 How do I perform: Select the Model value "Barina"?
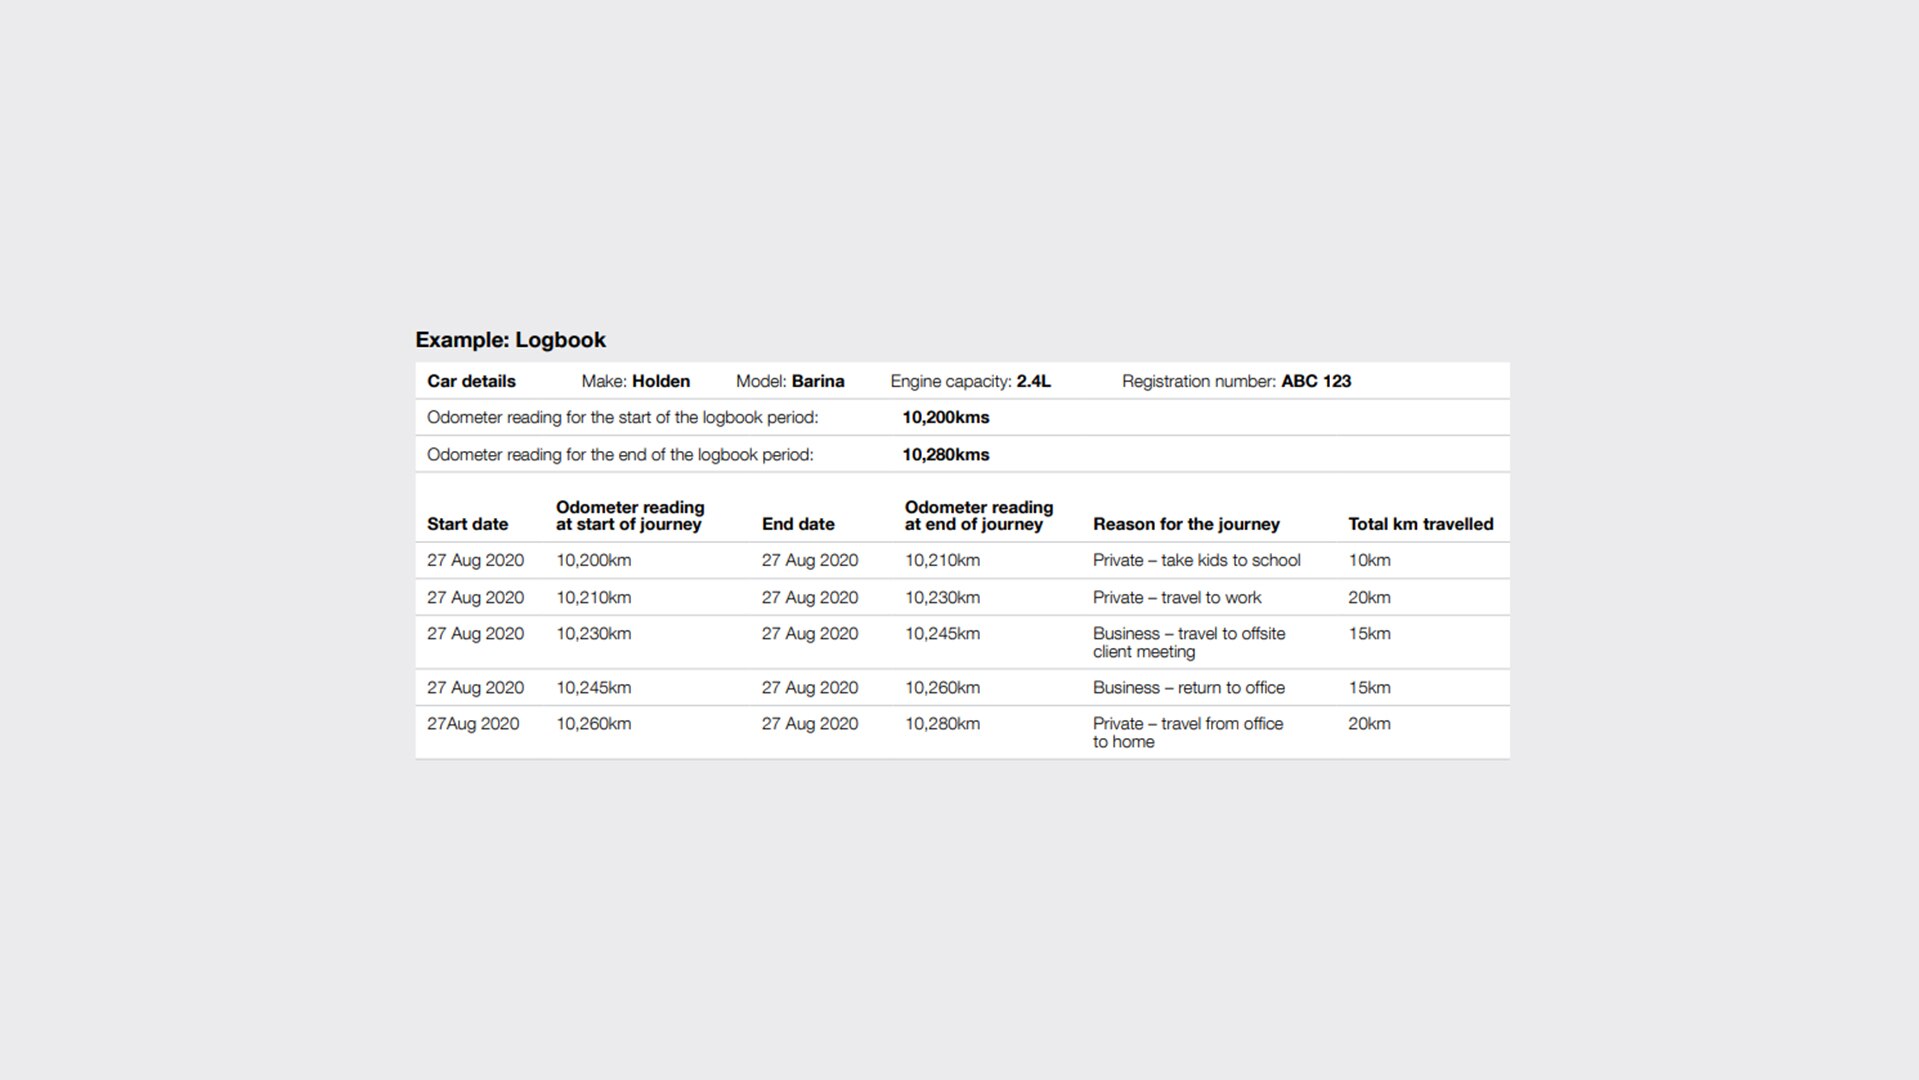(817, 381)
